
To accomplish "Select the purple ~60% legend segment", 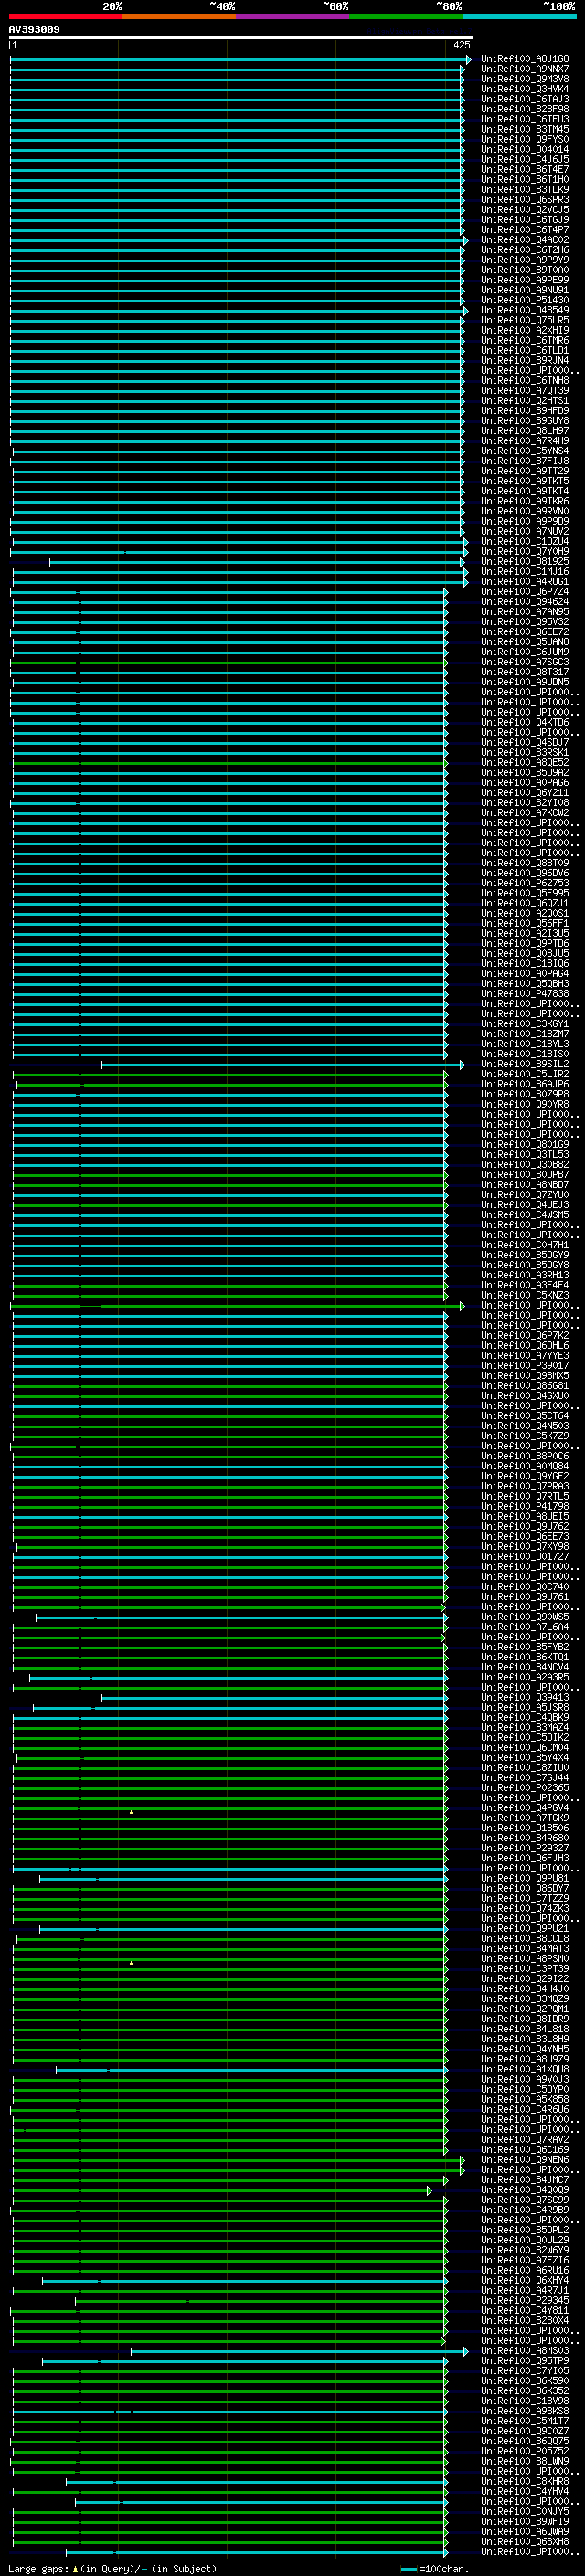I will 292,16.
